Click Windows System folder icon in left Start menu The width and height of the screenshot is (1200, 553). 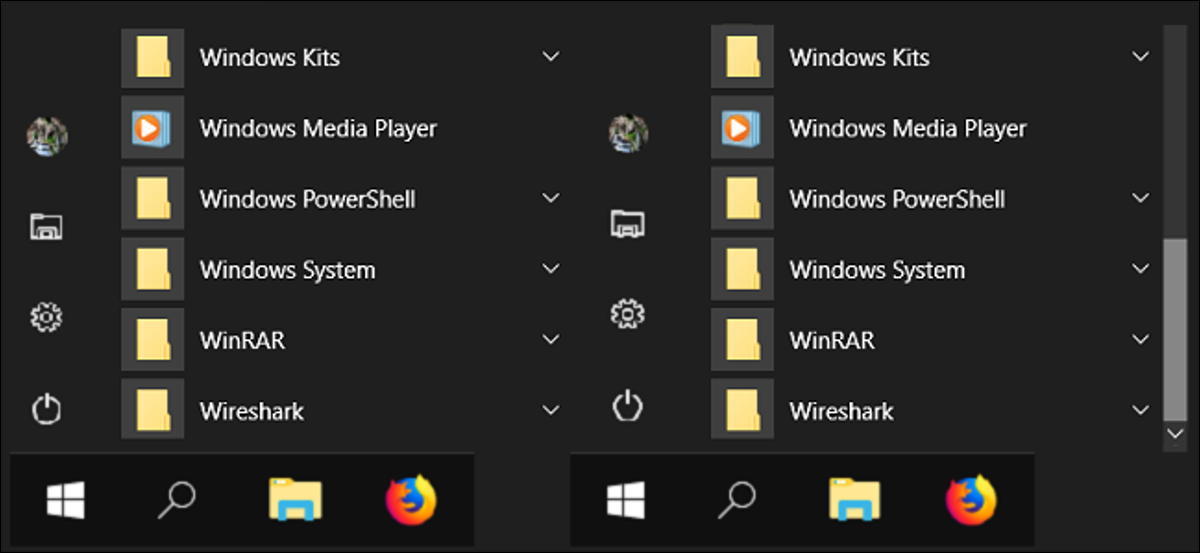pyautogui.click(x=152, y=269)
